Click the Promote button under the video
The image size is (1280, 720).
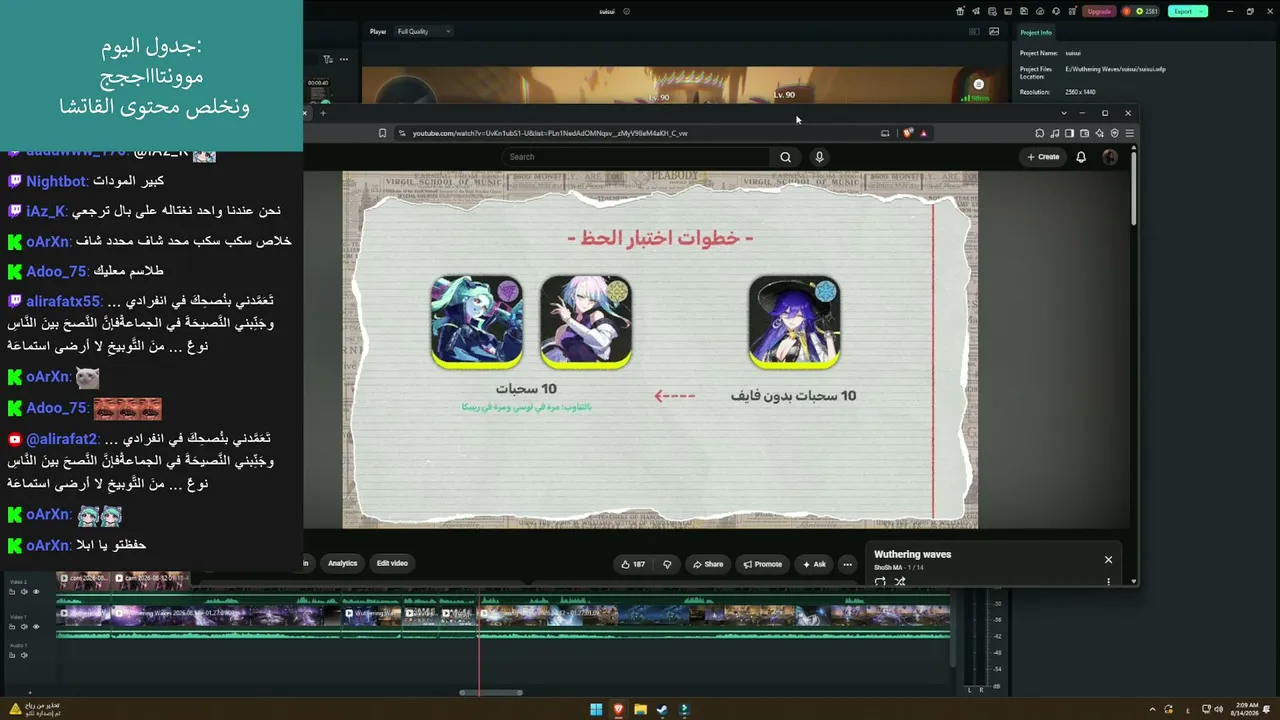click(763, 564)
